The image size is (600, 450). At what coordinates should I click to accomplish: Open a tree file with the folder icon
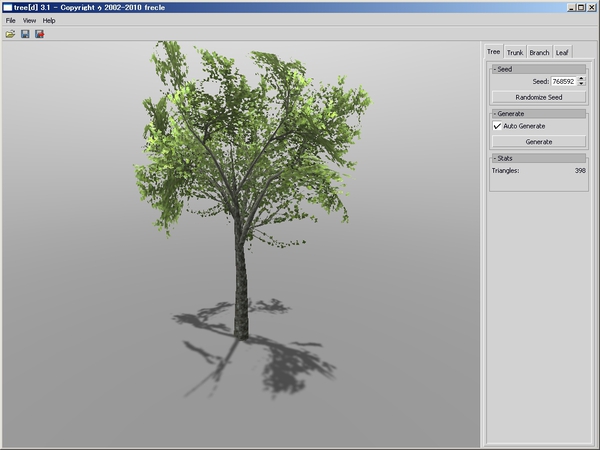10,34
